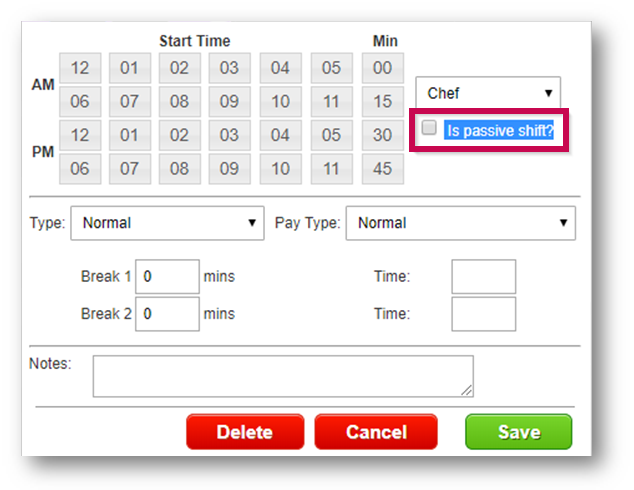Pick 06 in the PM start time

(80, 168)
